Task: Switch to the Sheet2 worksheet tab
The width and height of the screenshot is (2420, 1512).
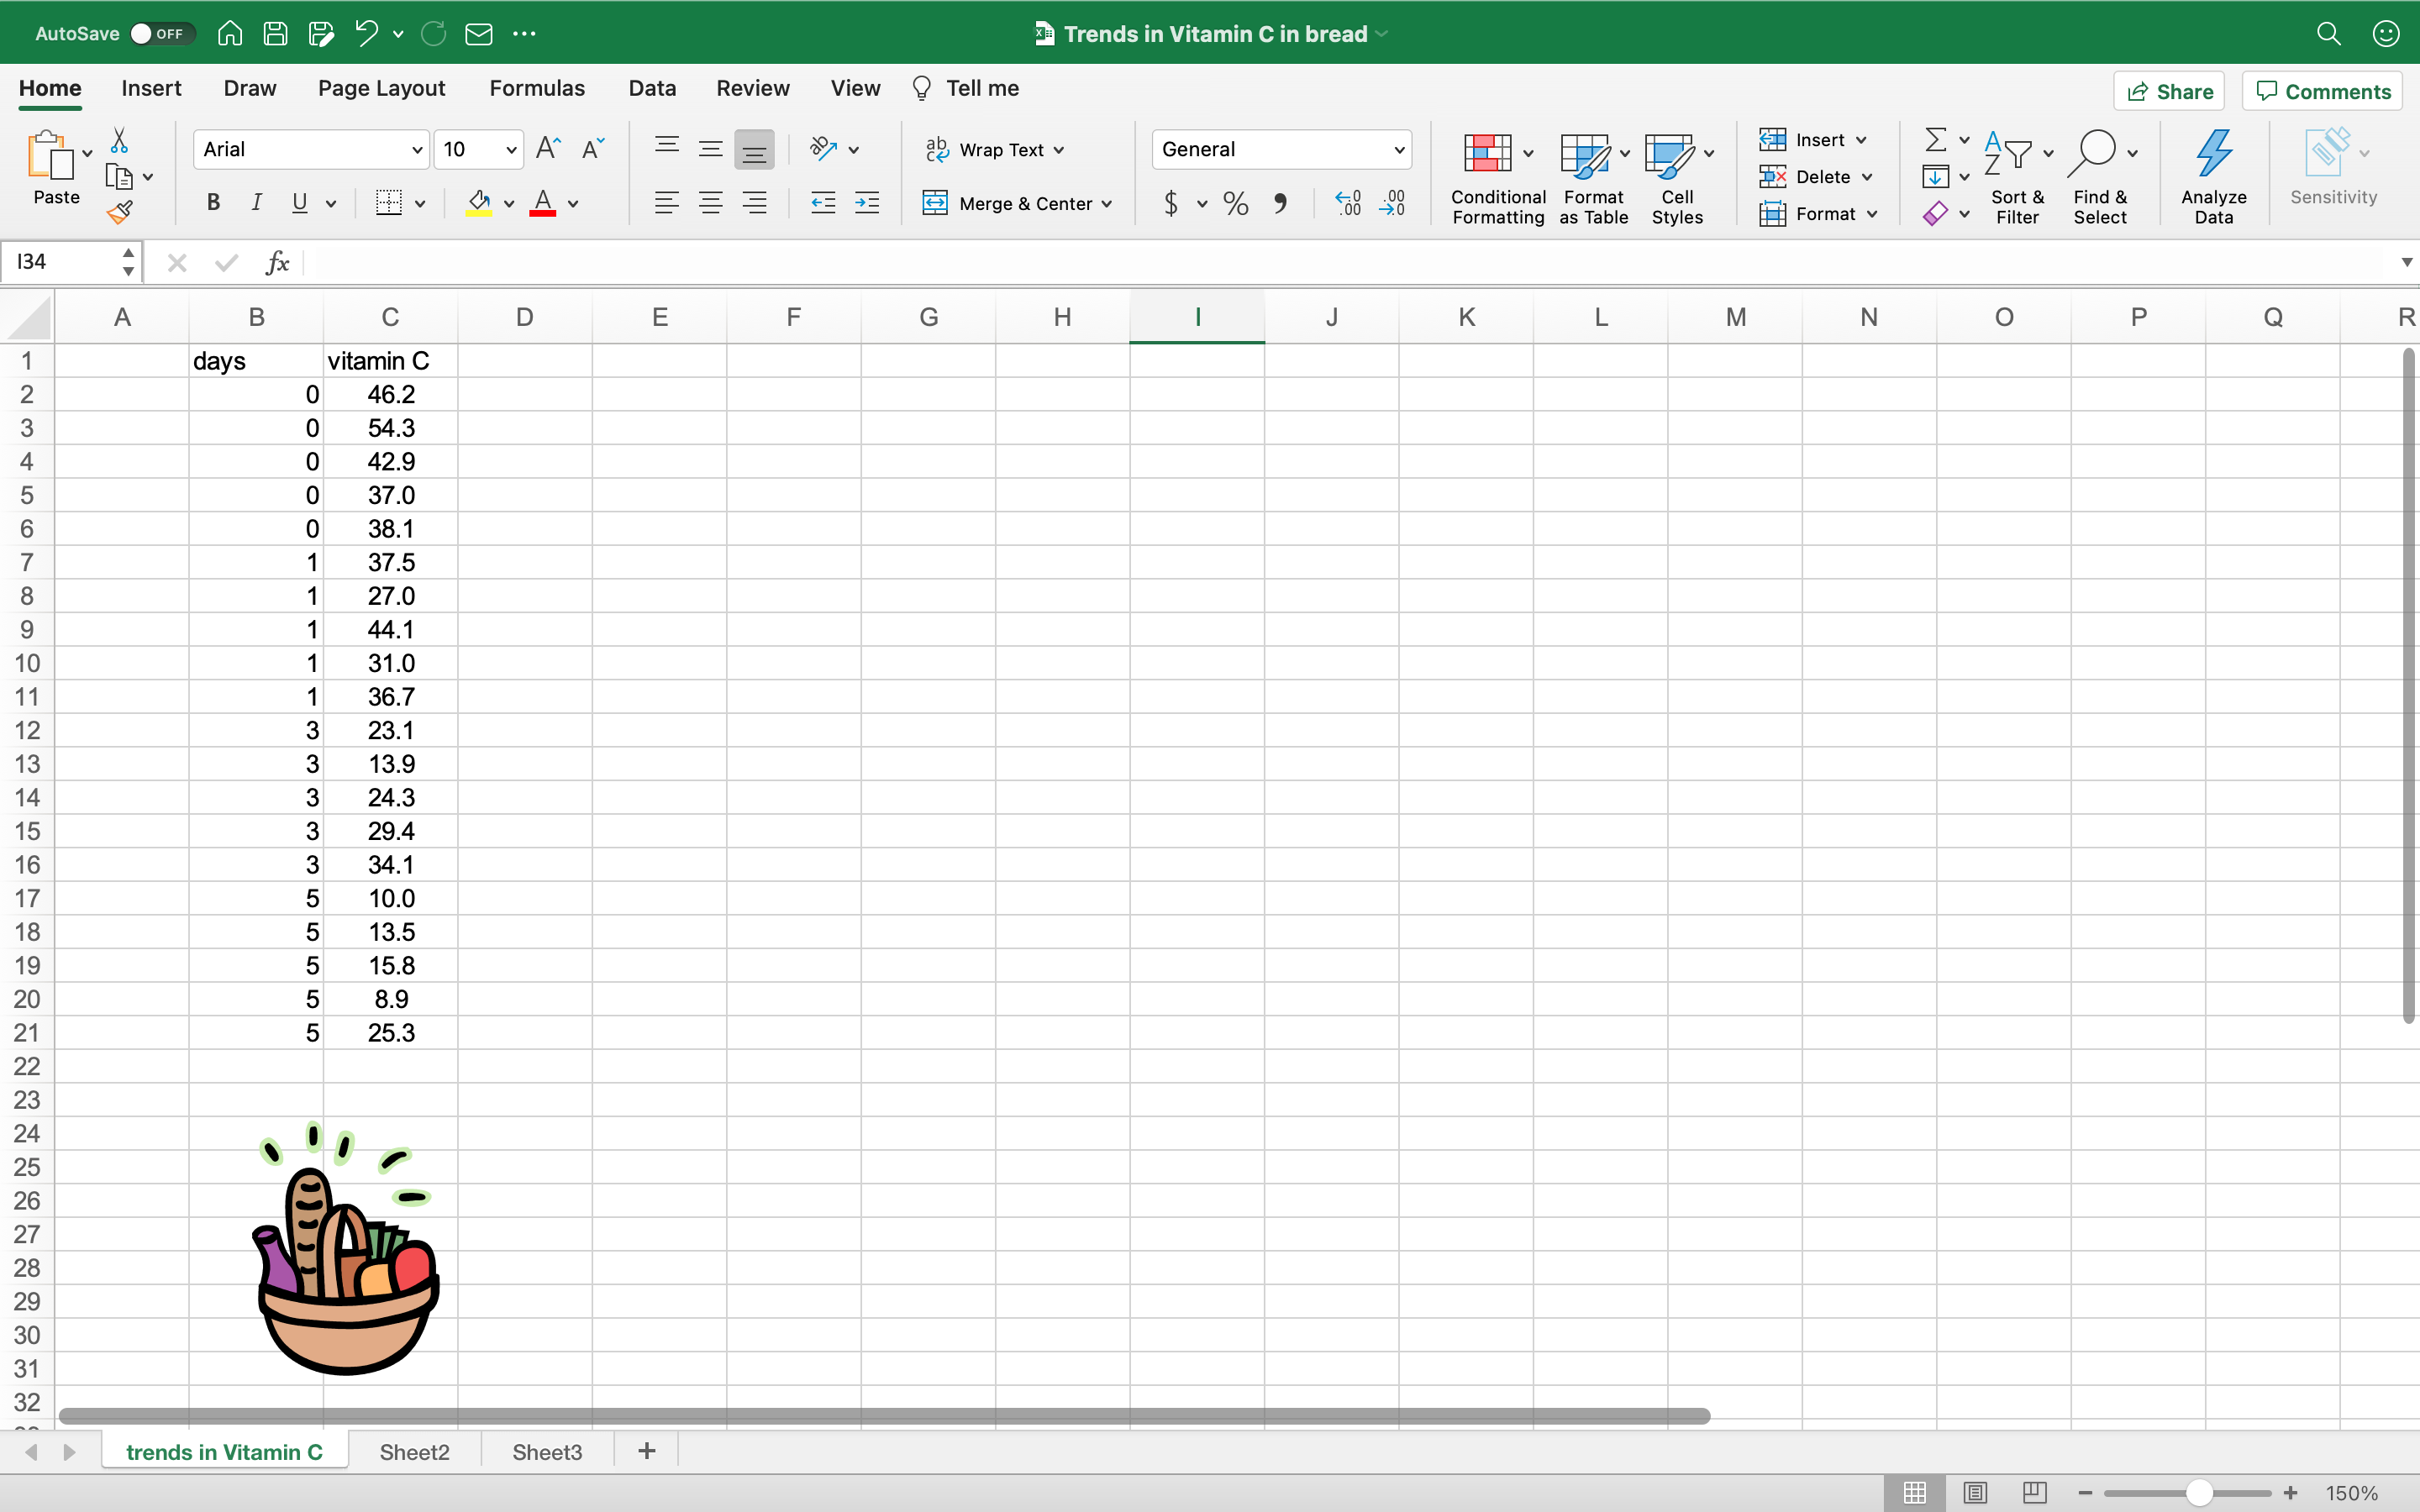Action: (414, 1452)
